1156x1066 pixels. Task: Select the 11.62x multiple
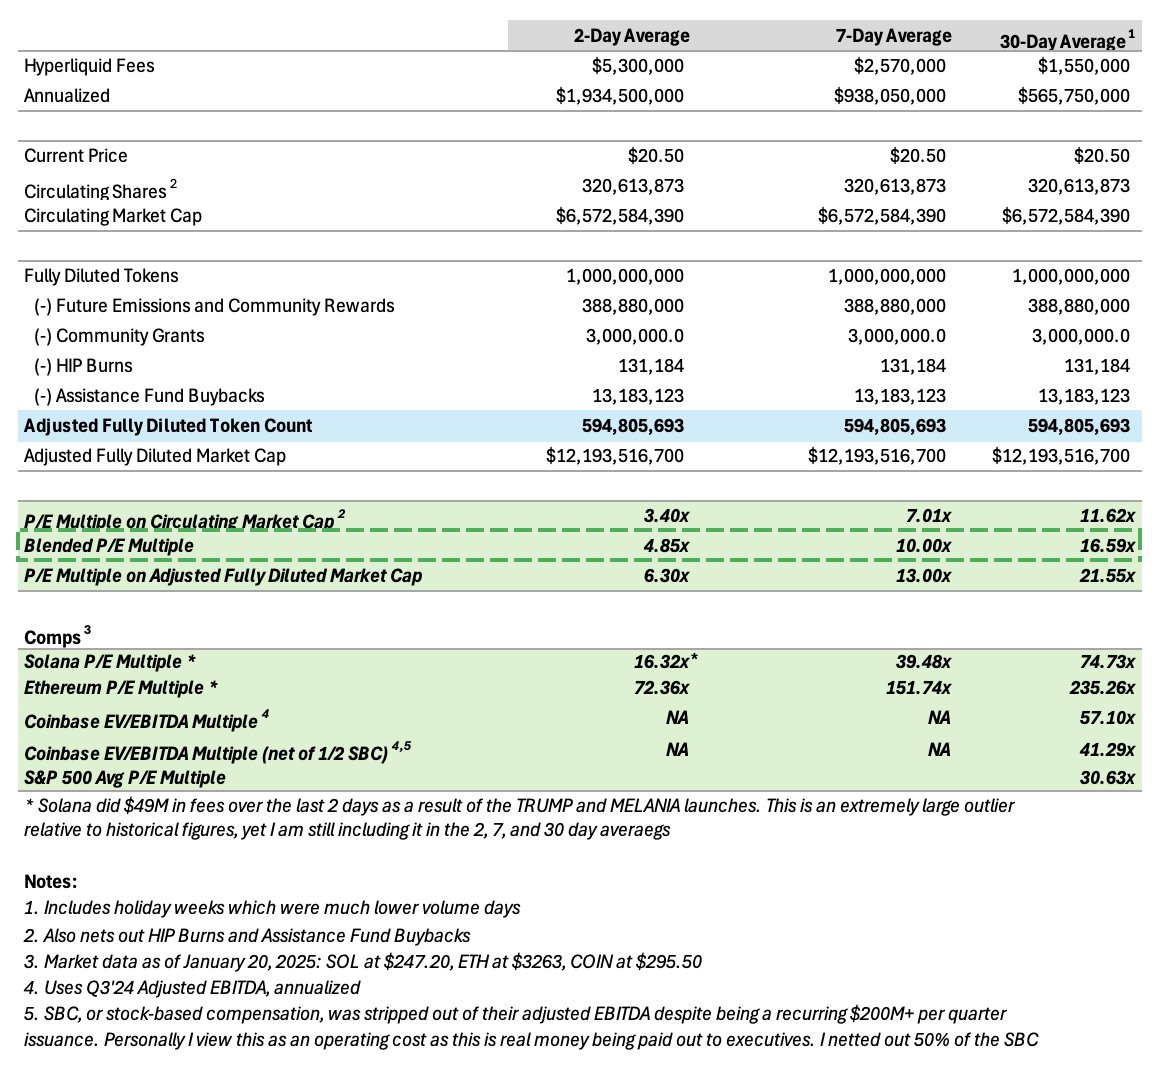1107,516
